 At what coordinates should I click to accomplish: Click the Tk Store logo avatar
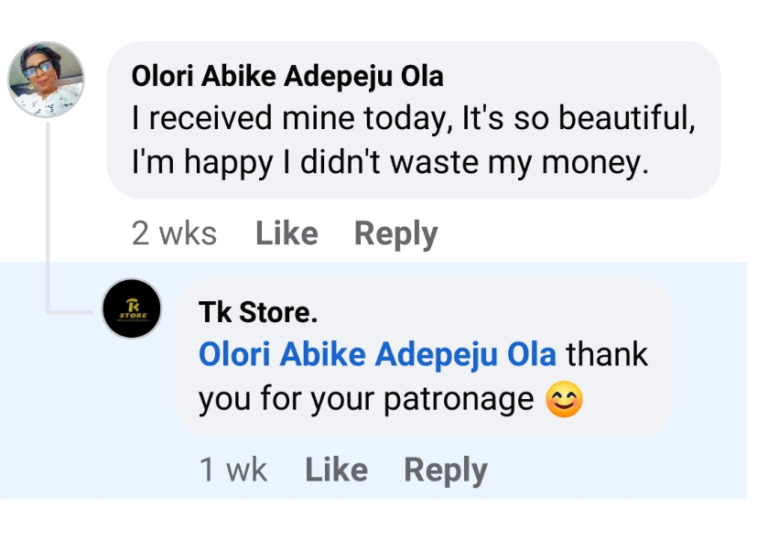point(132,309)
